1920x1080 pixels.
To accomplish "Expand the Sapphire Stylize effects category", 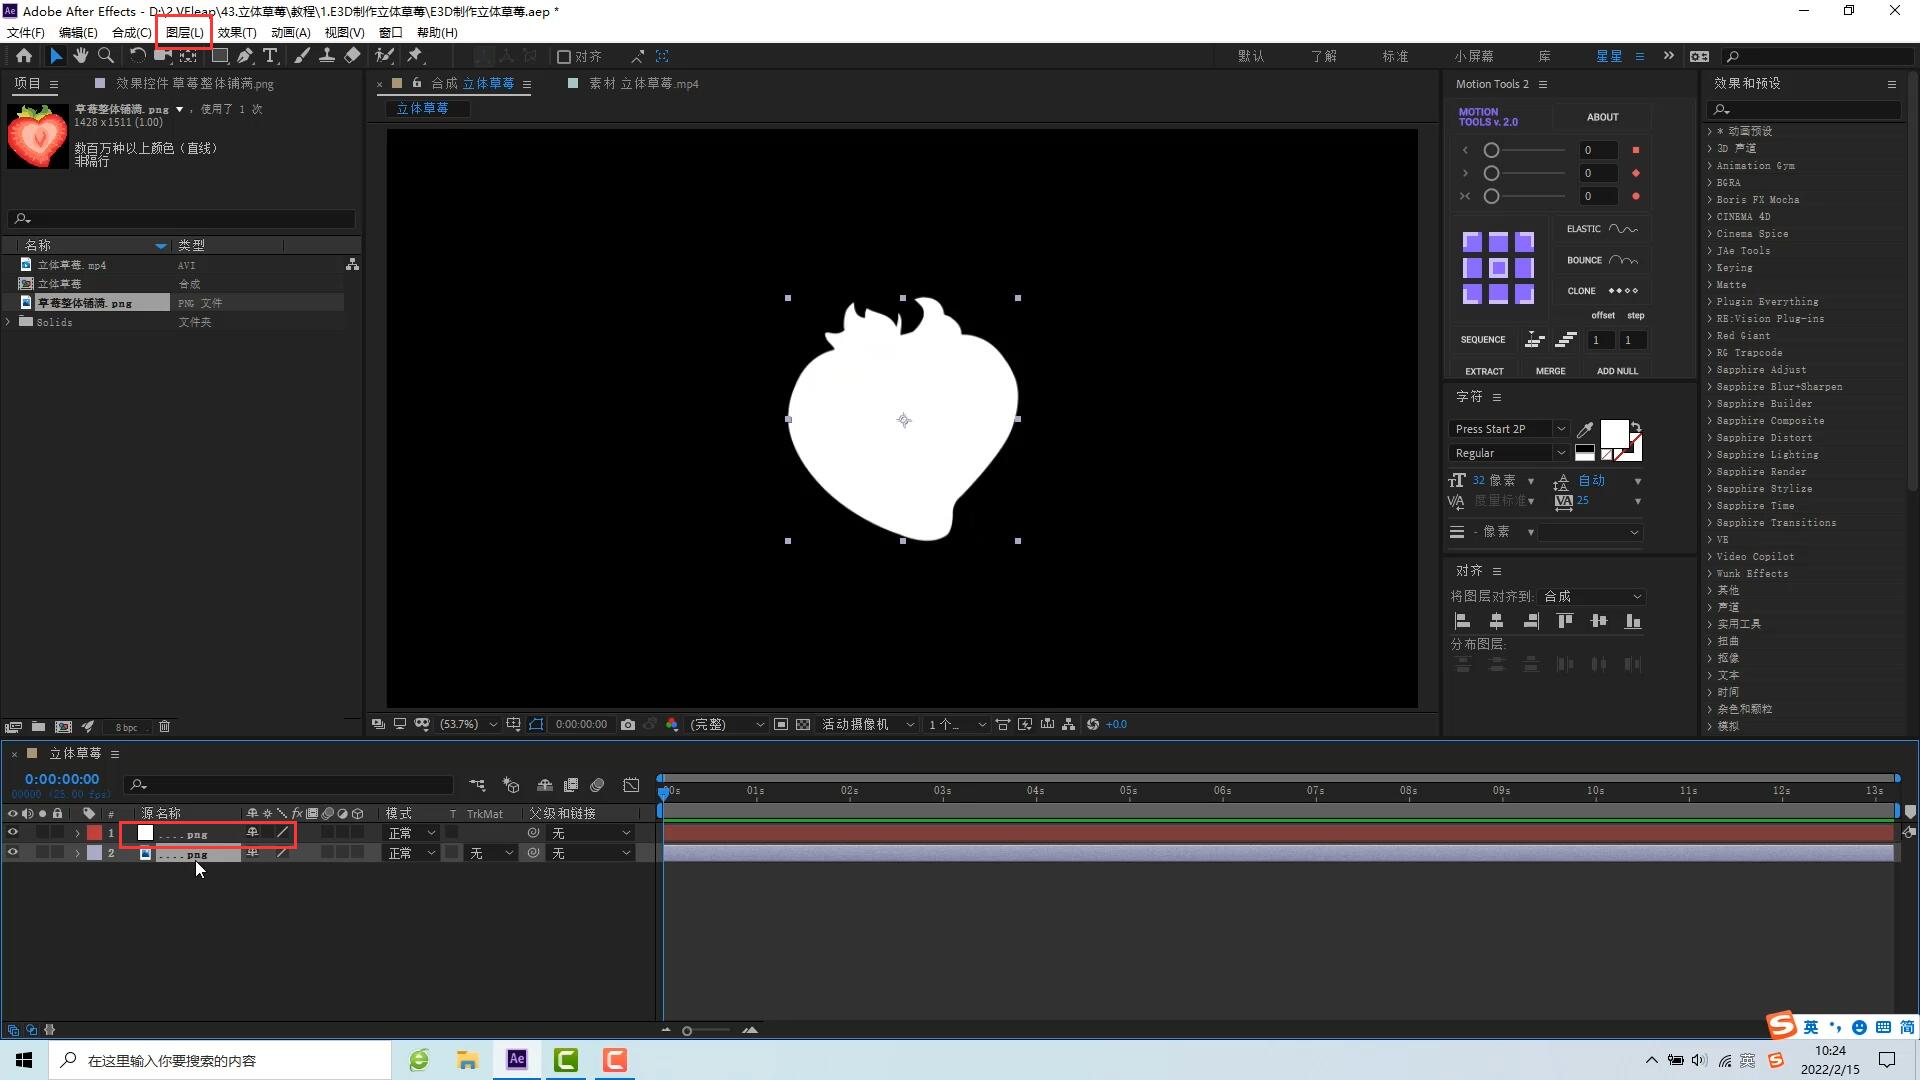I will (1709, 489).
